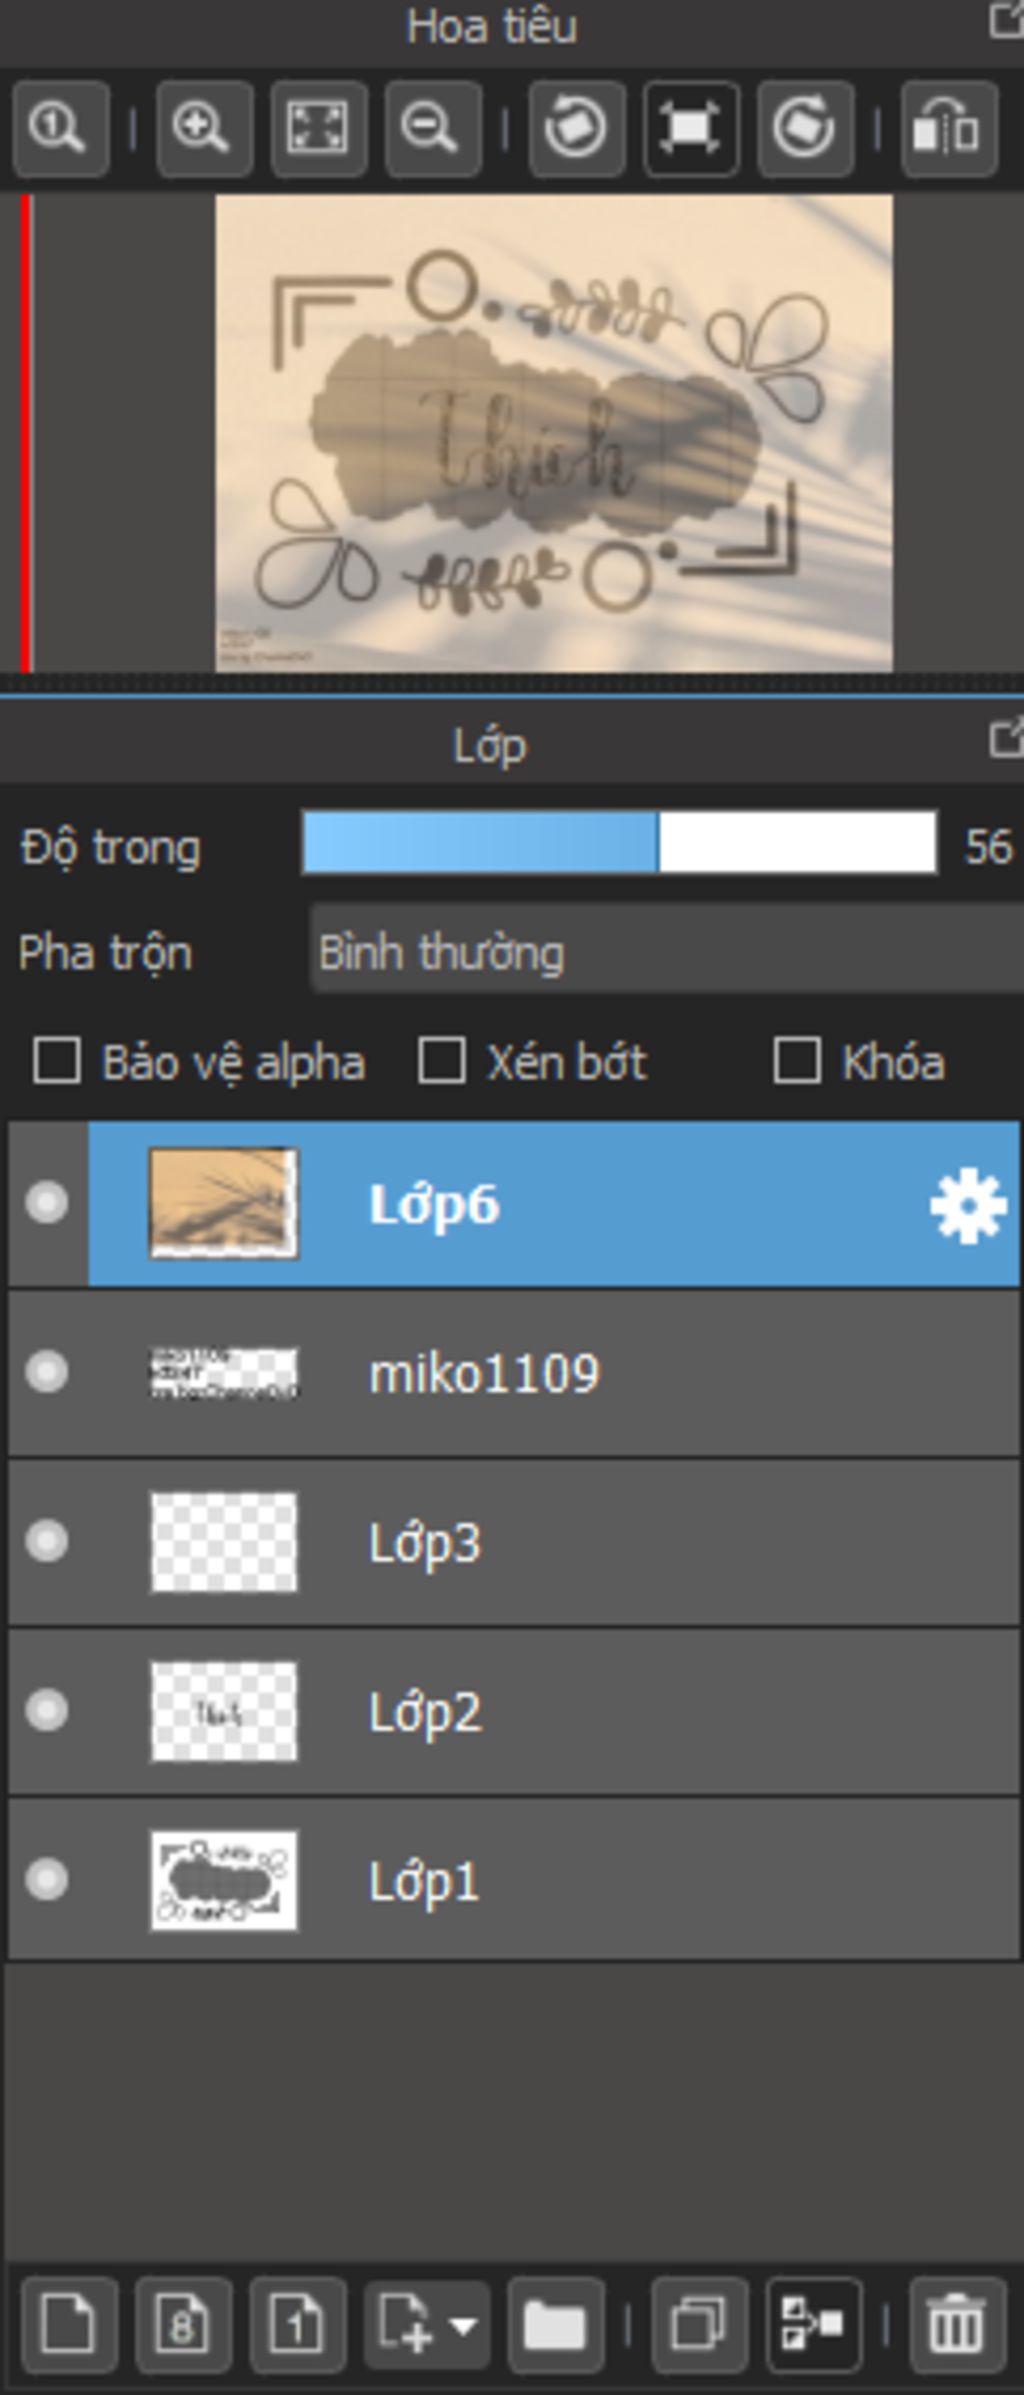Create a new layer folder

(x=555, y=2324)
